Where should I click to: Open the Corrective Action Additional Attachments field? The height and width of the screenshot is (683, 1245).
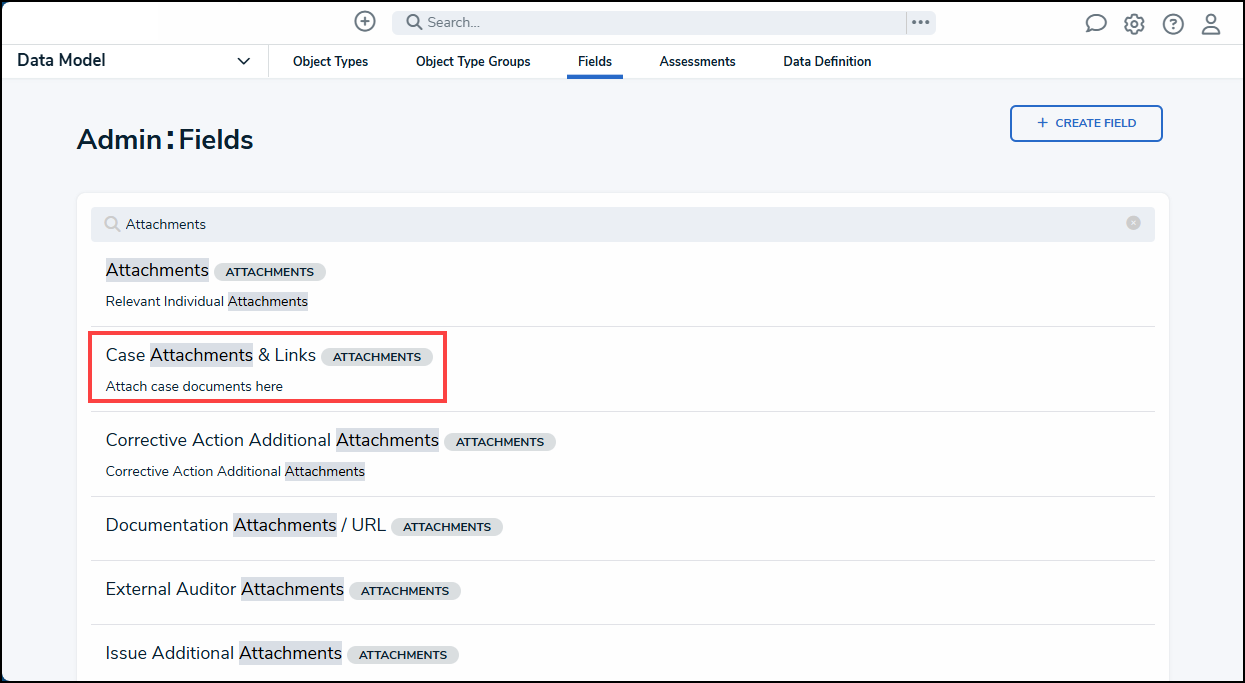(272, 441)
